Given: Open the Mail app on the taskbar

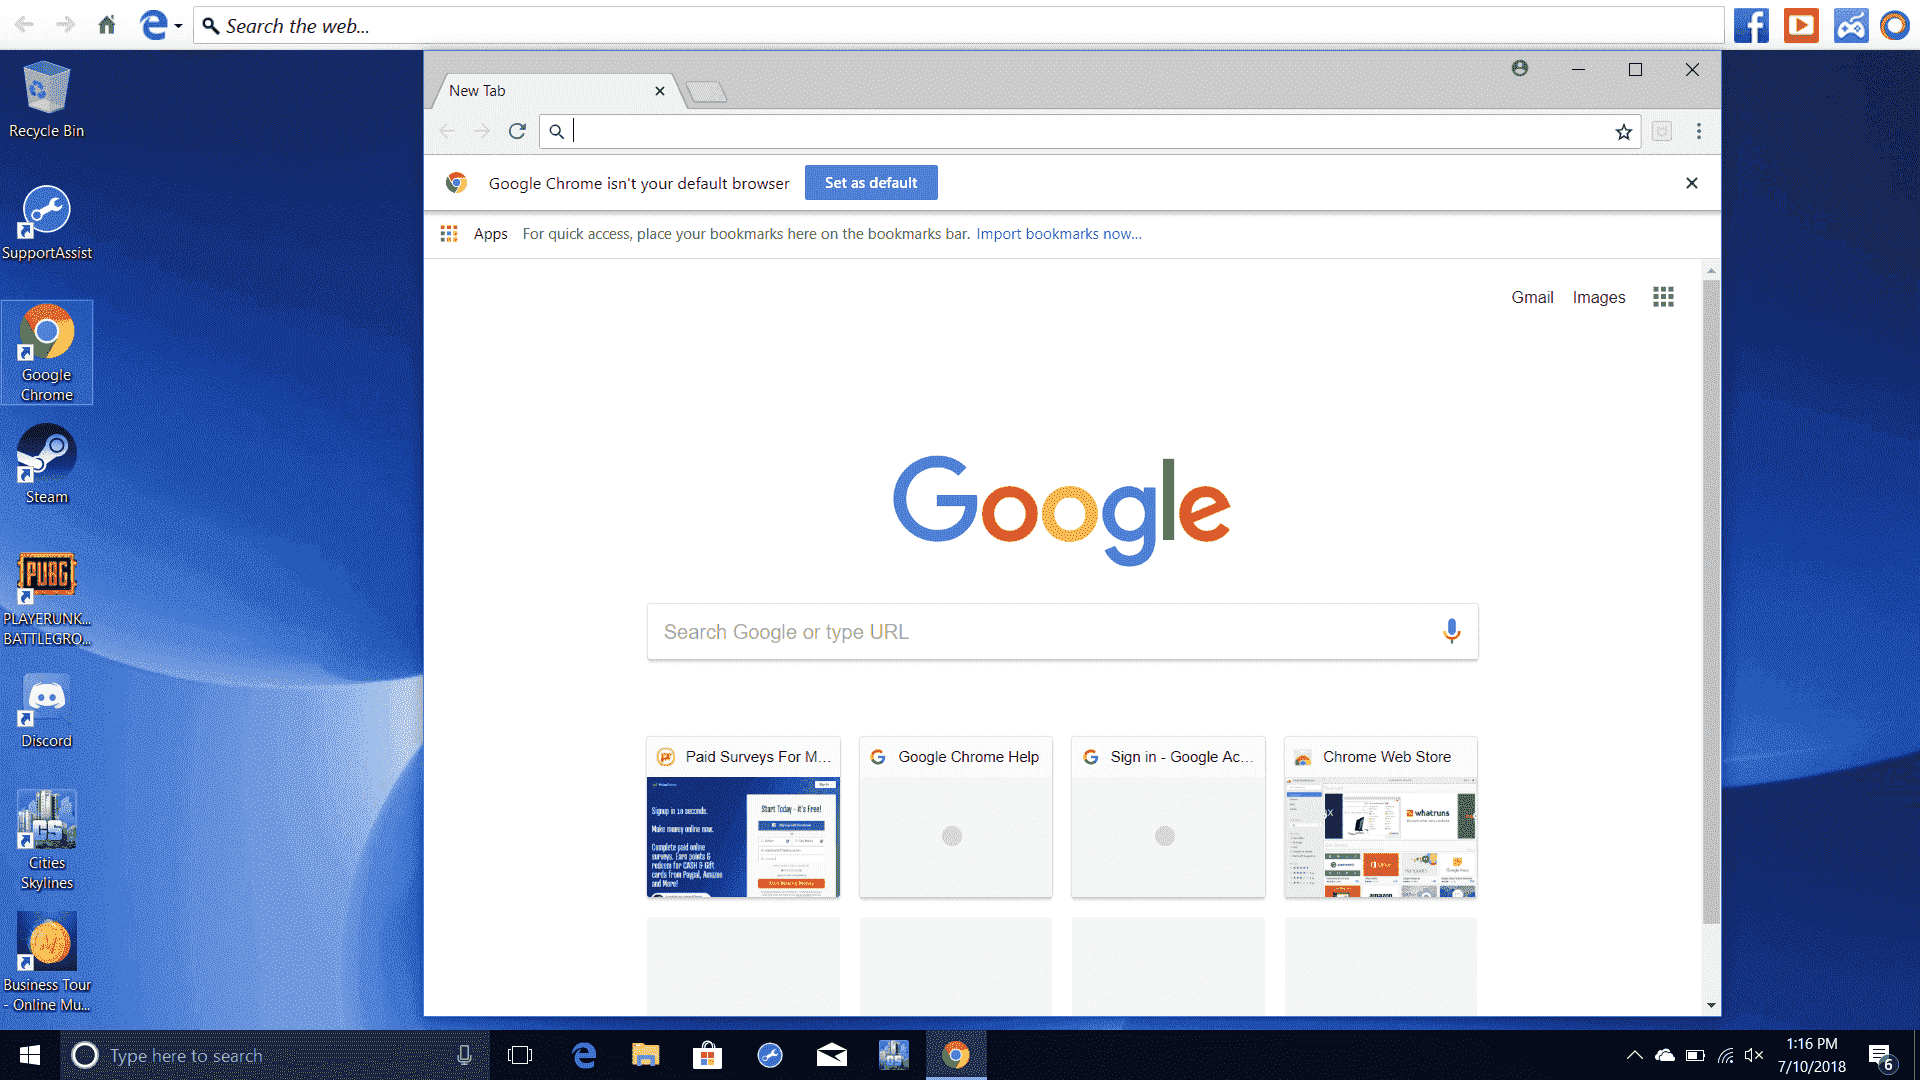Looking at the screenshot, I should (831, 1055).
